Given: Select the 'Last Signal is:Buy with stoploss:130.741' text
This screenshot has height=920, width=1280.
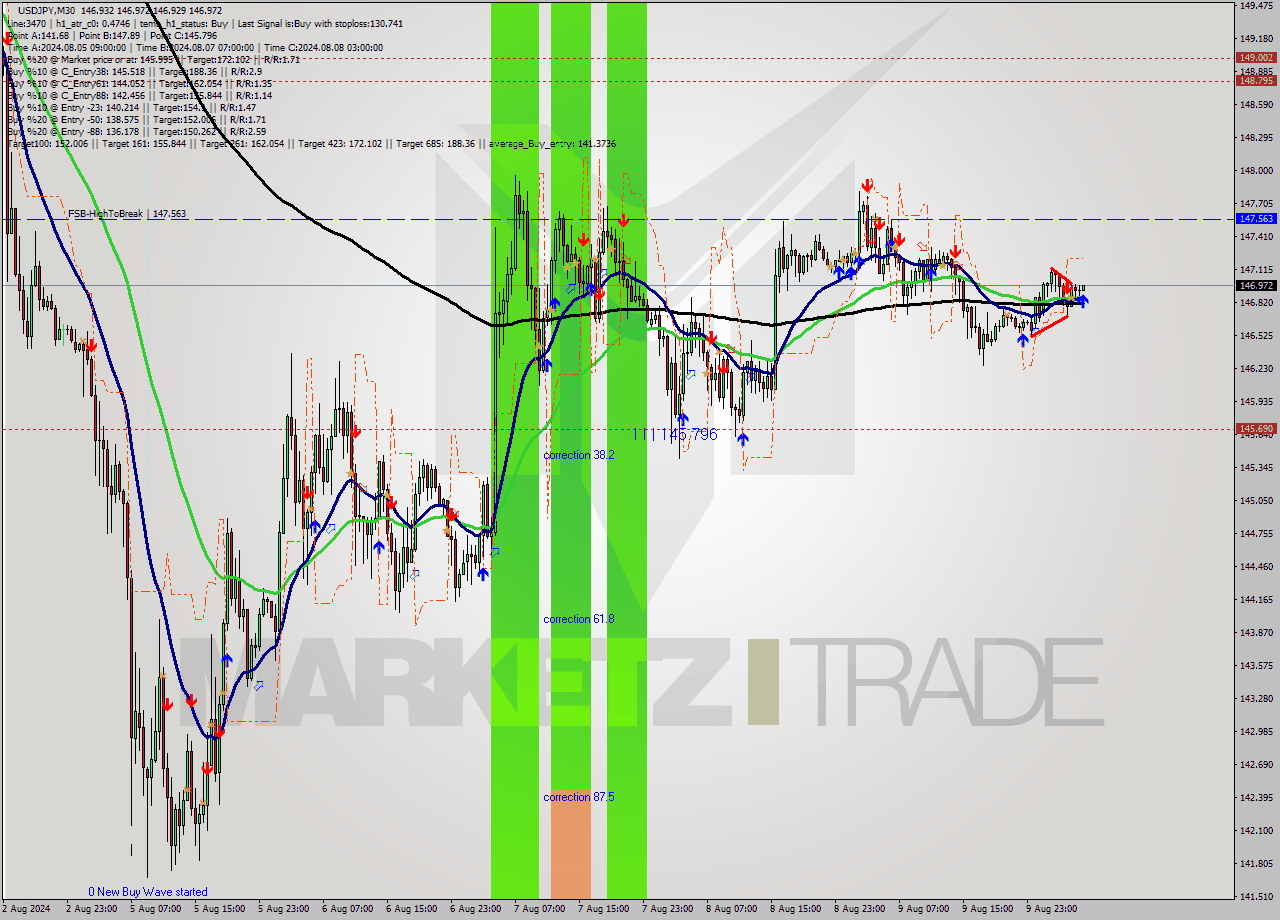Looking at the screenshot, I should (x=319, y=23).
